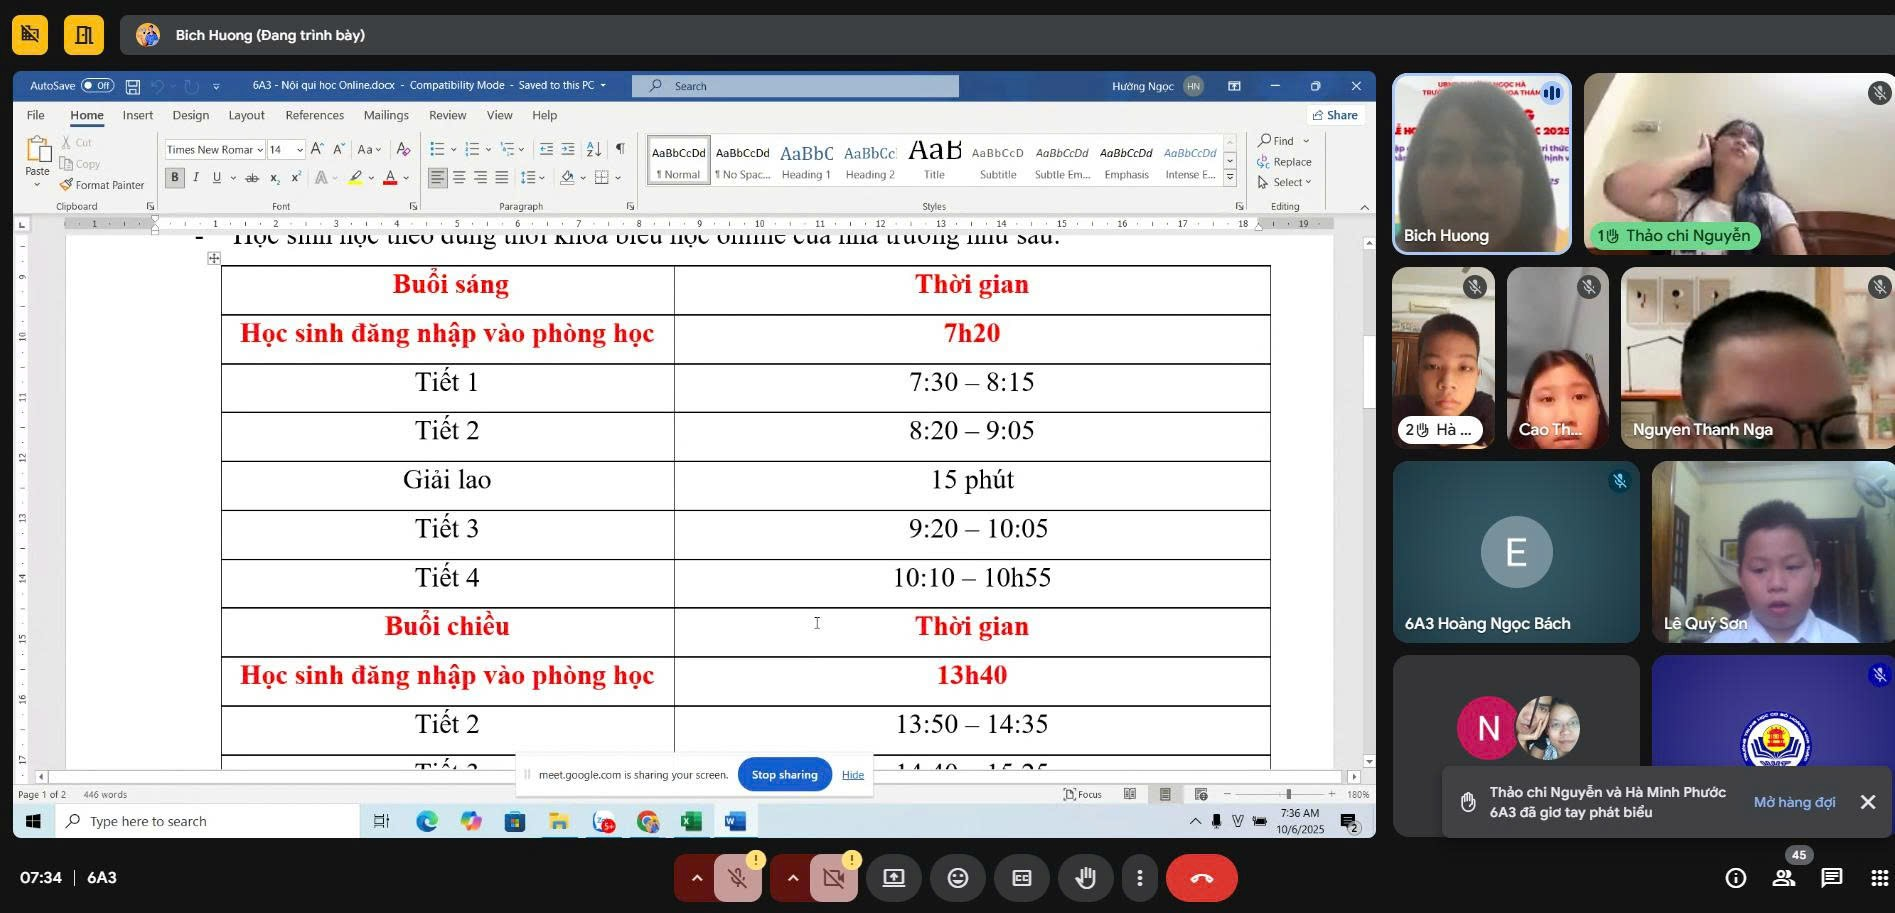Viewport: 1895px width, 913px height.
Task: Open the Insert ribbon tab
Action: 137,115
